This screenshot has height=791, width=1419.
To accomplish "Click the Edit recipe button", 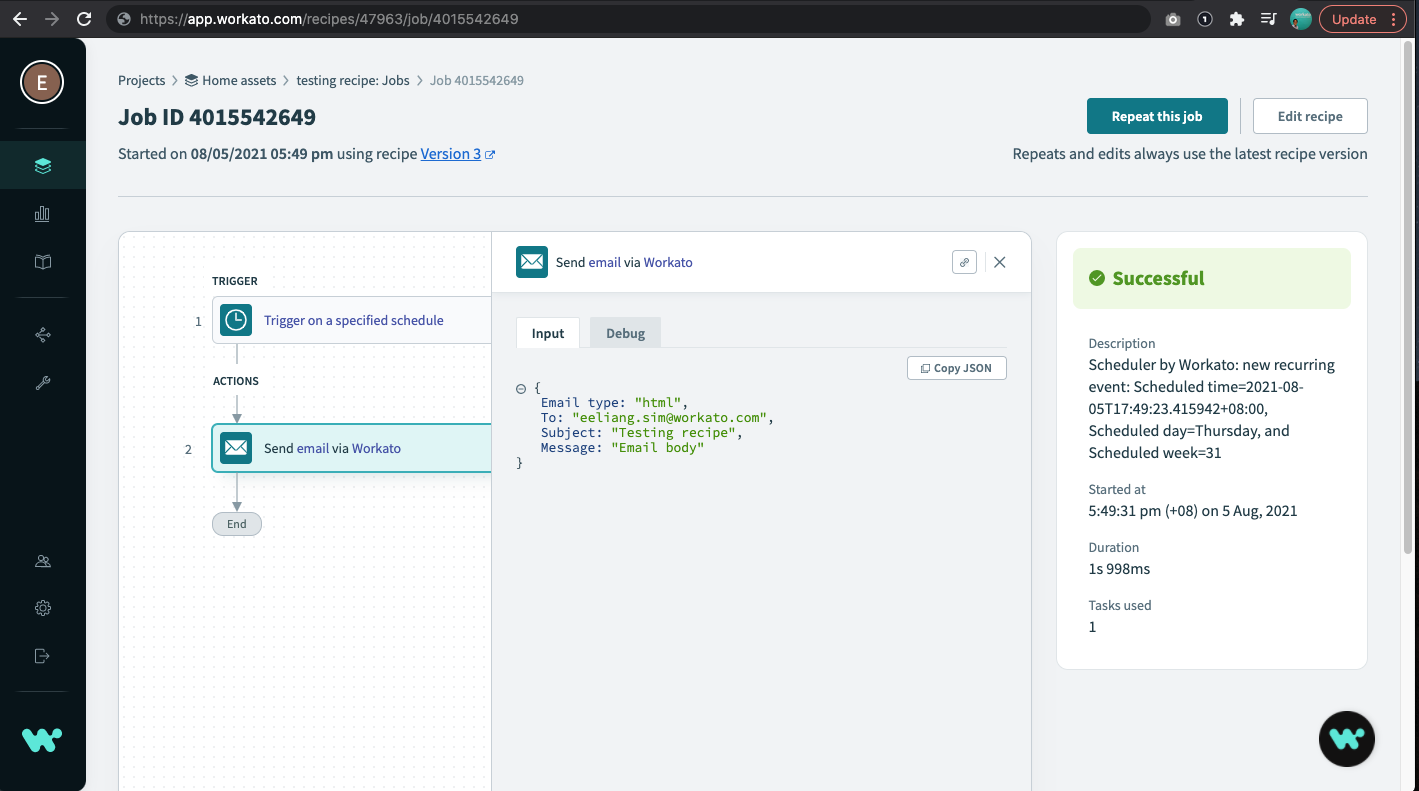I will pos(1310,116).
